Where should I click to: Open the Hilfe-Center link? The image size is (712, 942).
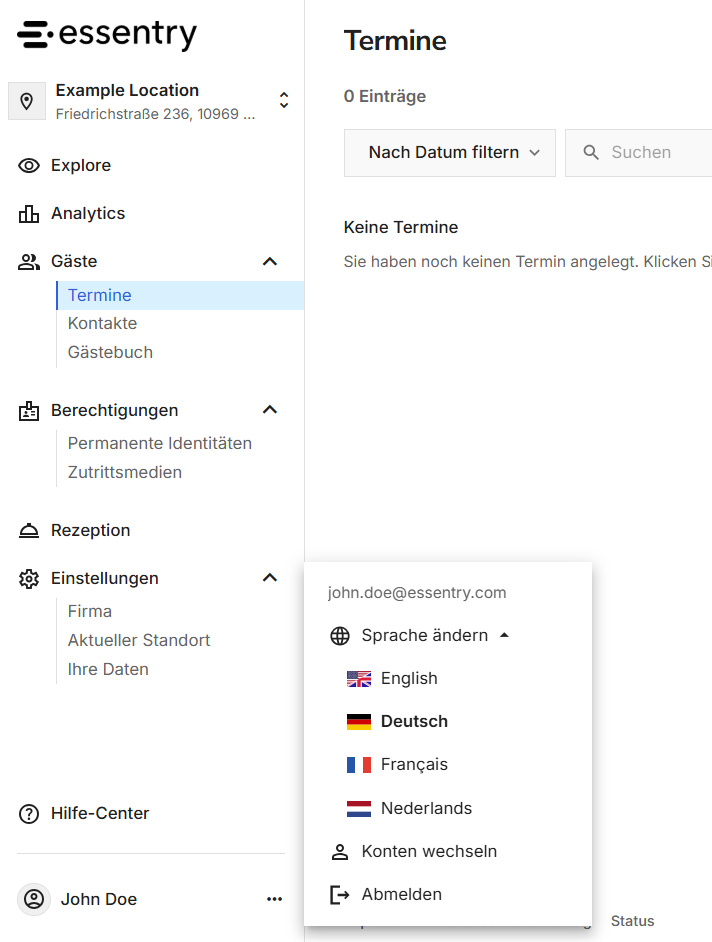click(x=100, y=813)
